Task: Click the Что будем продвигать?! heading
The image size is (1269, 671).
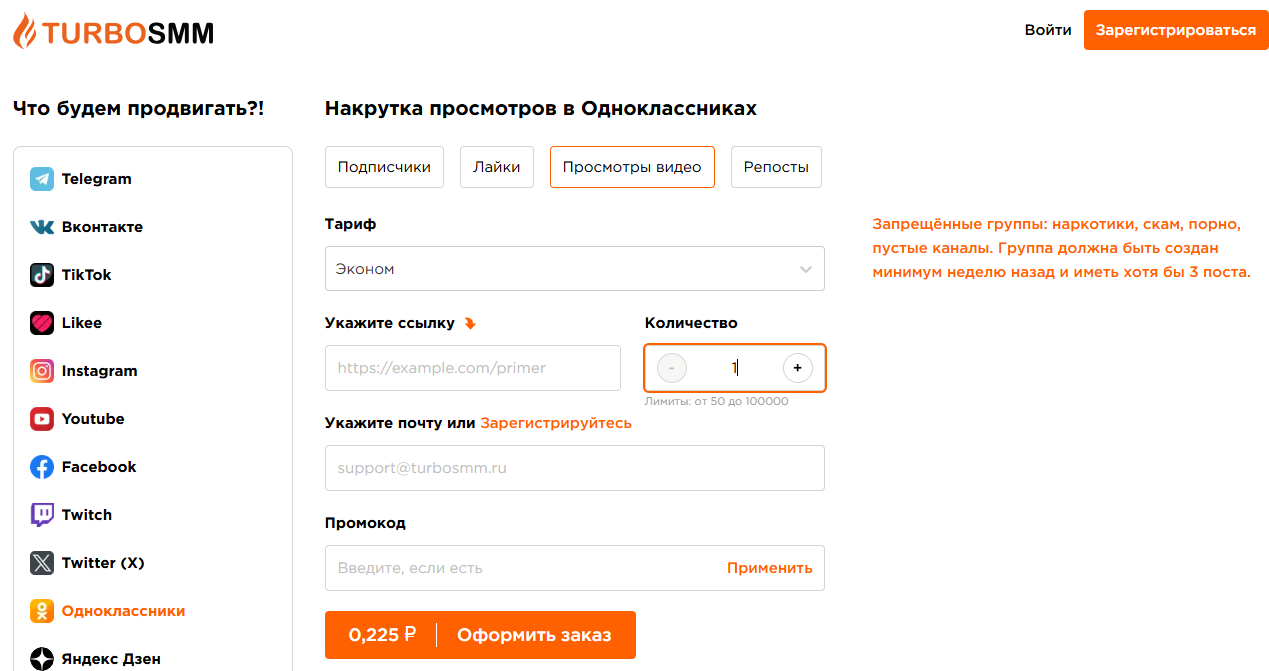Action: pyautogui.click(x=139, y=108)
